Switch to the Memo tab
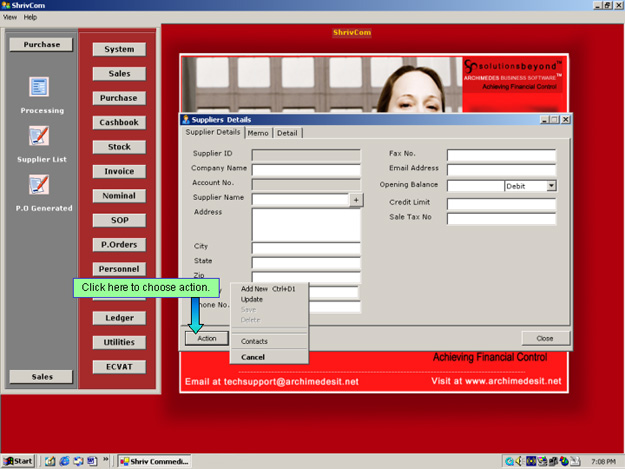625x469 pixels. (x=258, y=133)
